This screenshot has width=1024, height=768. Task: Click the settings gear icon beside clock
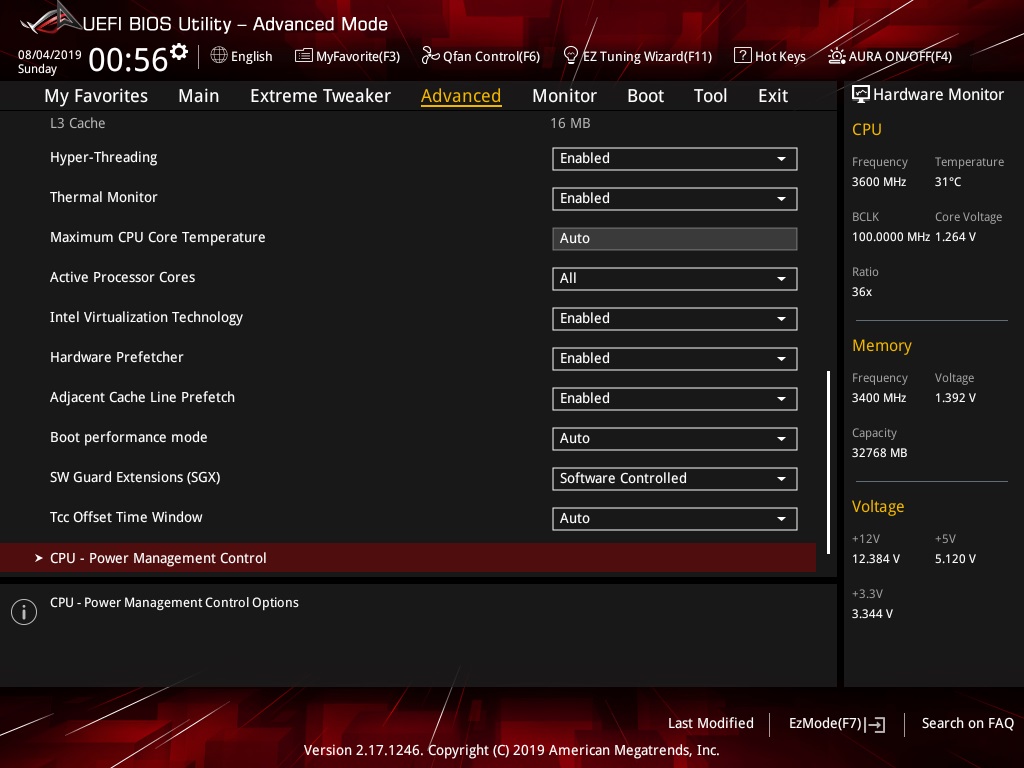tap(178, 52)
